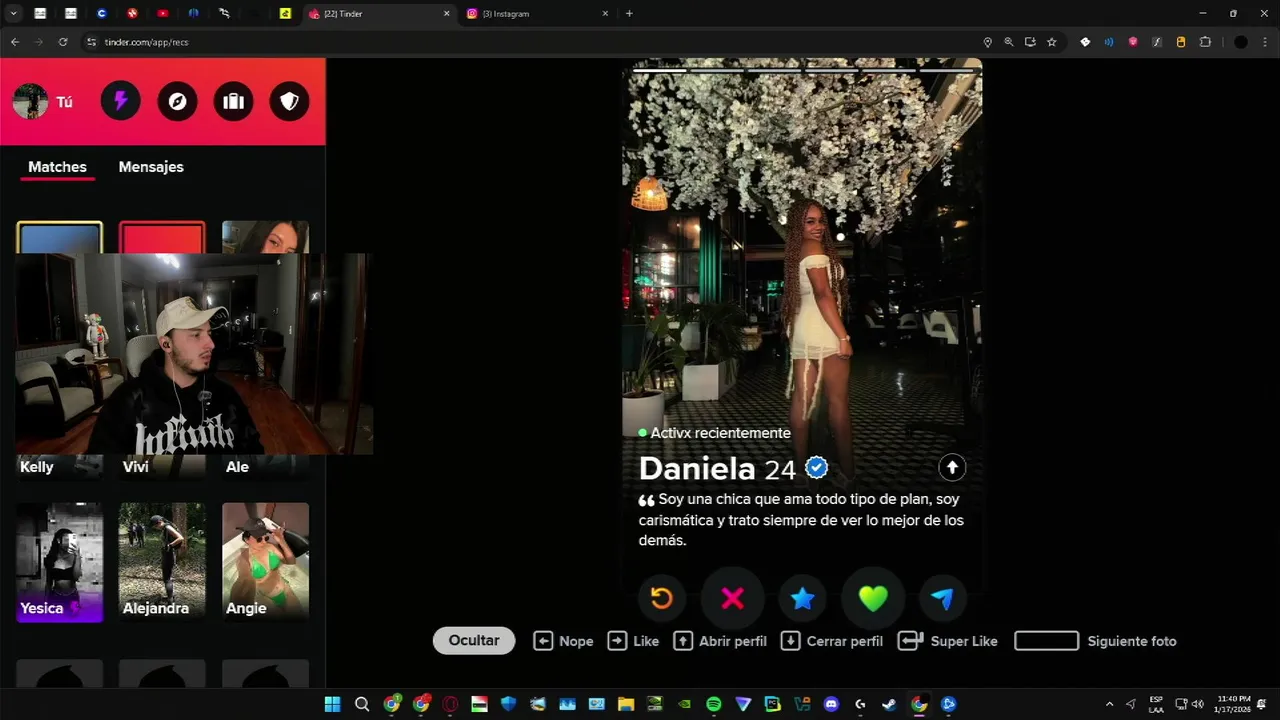The width and height of the screenshot is (1280, 720).
Task: Open a new browser tab
Action: 629,14
